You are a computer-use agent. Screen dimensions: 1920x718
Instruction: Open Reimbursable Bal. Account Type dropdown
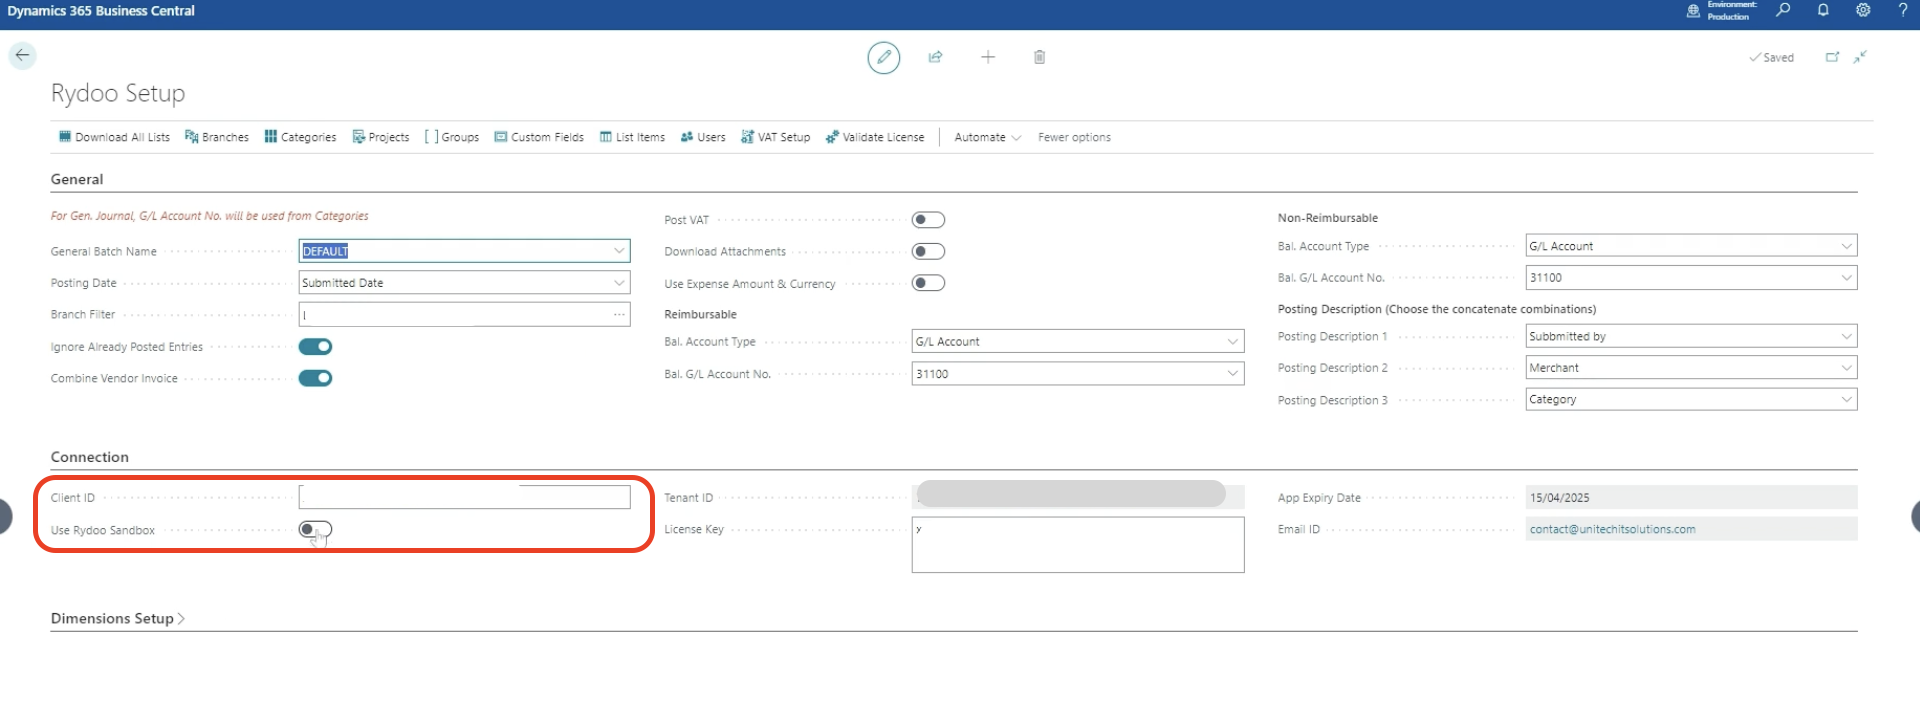click(x=1233, y=342)
